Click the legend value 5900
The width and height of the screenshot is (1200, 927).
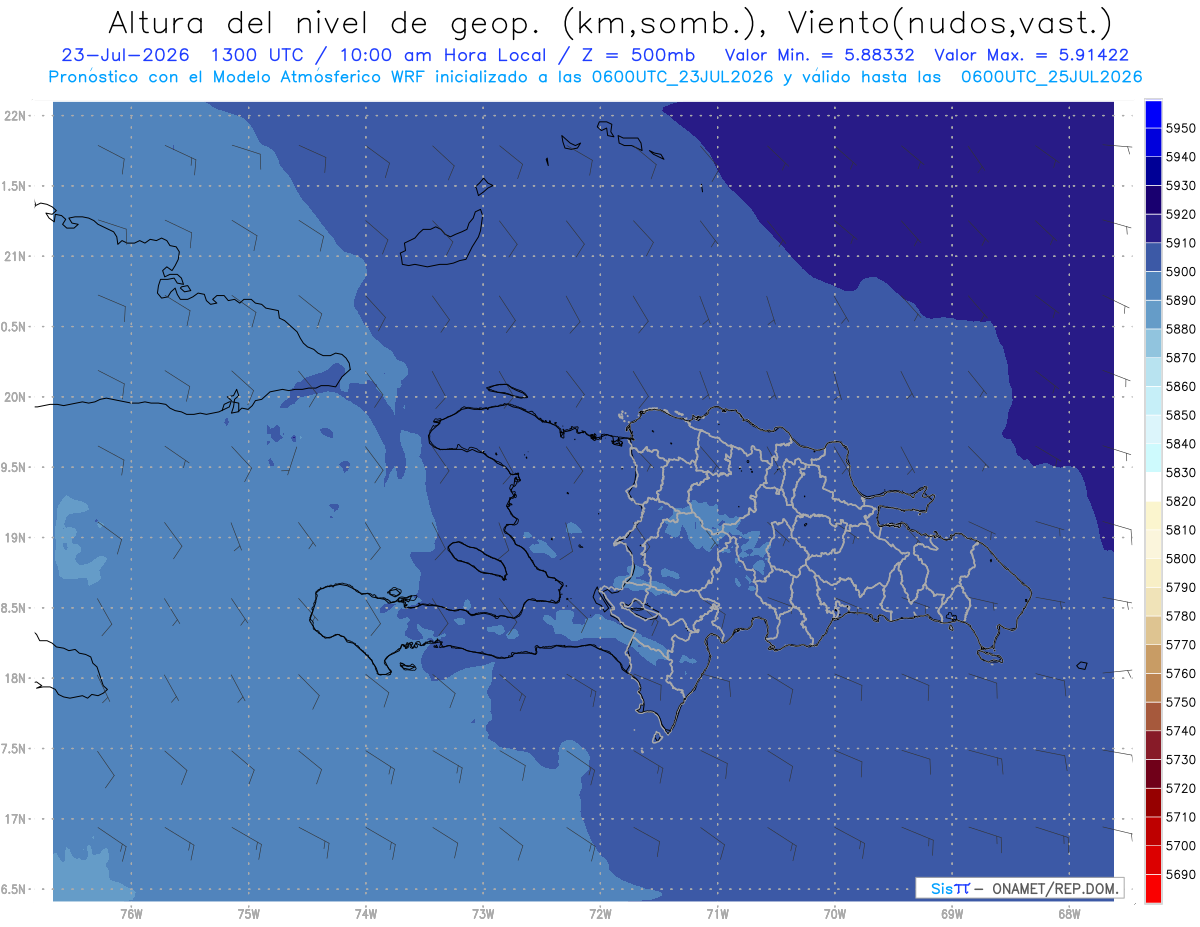[x=1180, y=271]
